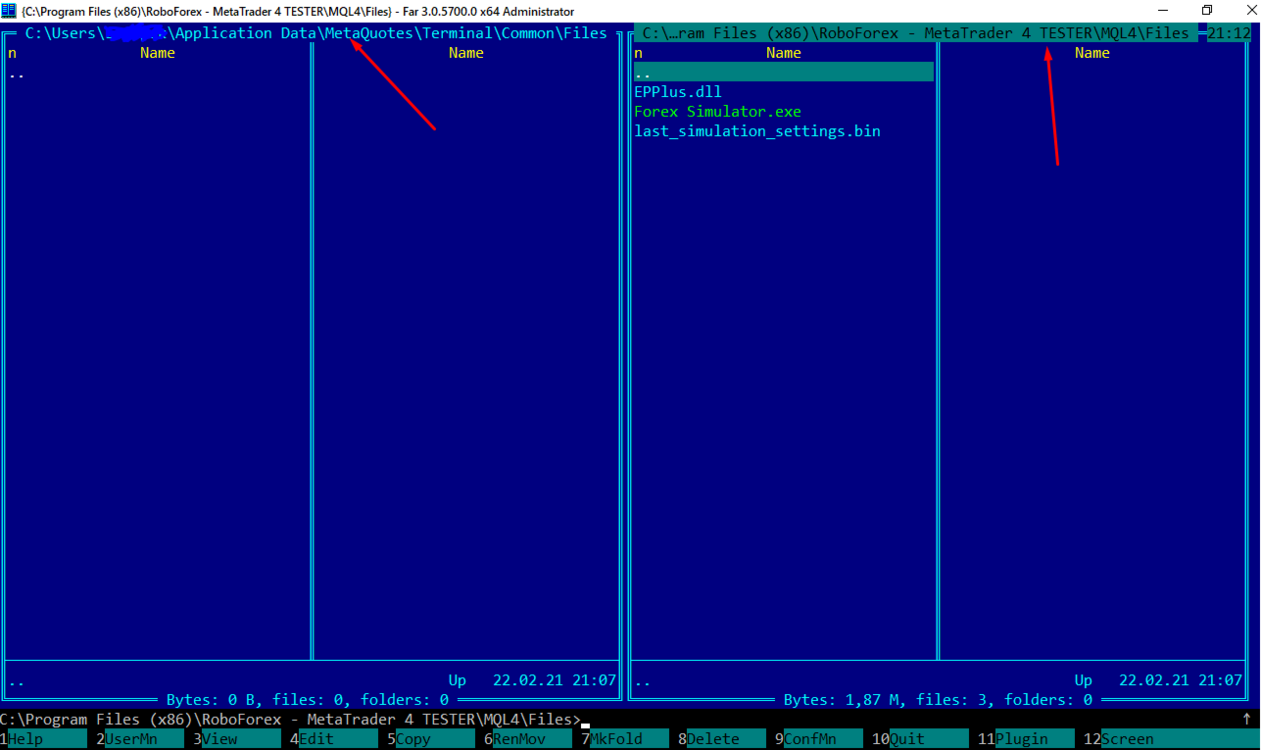The width and height of the screenshot is (1261, 750).
Task: Click the 7 MkFold function key
Action: pyautogui.click(x=625, y=739)
